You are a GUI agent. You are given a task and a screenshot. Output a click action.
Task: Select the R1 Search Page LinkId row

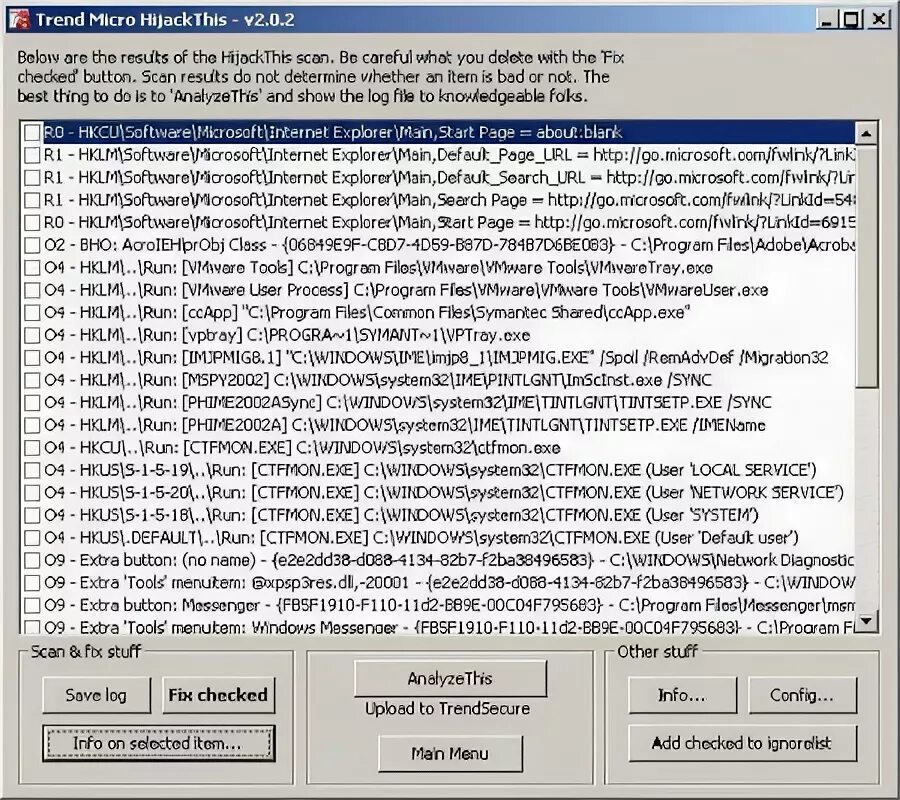[449, 200]
